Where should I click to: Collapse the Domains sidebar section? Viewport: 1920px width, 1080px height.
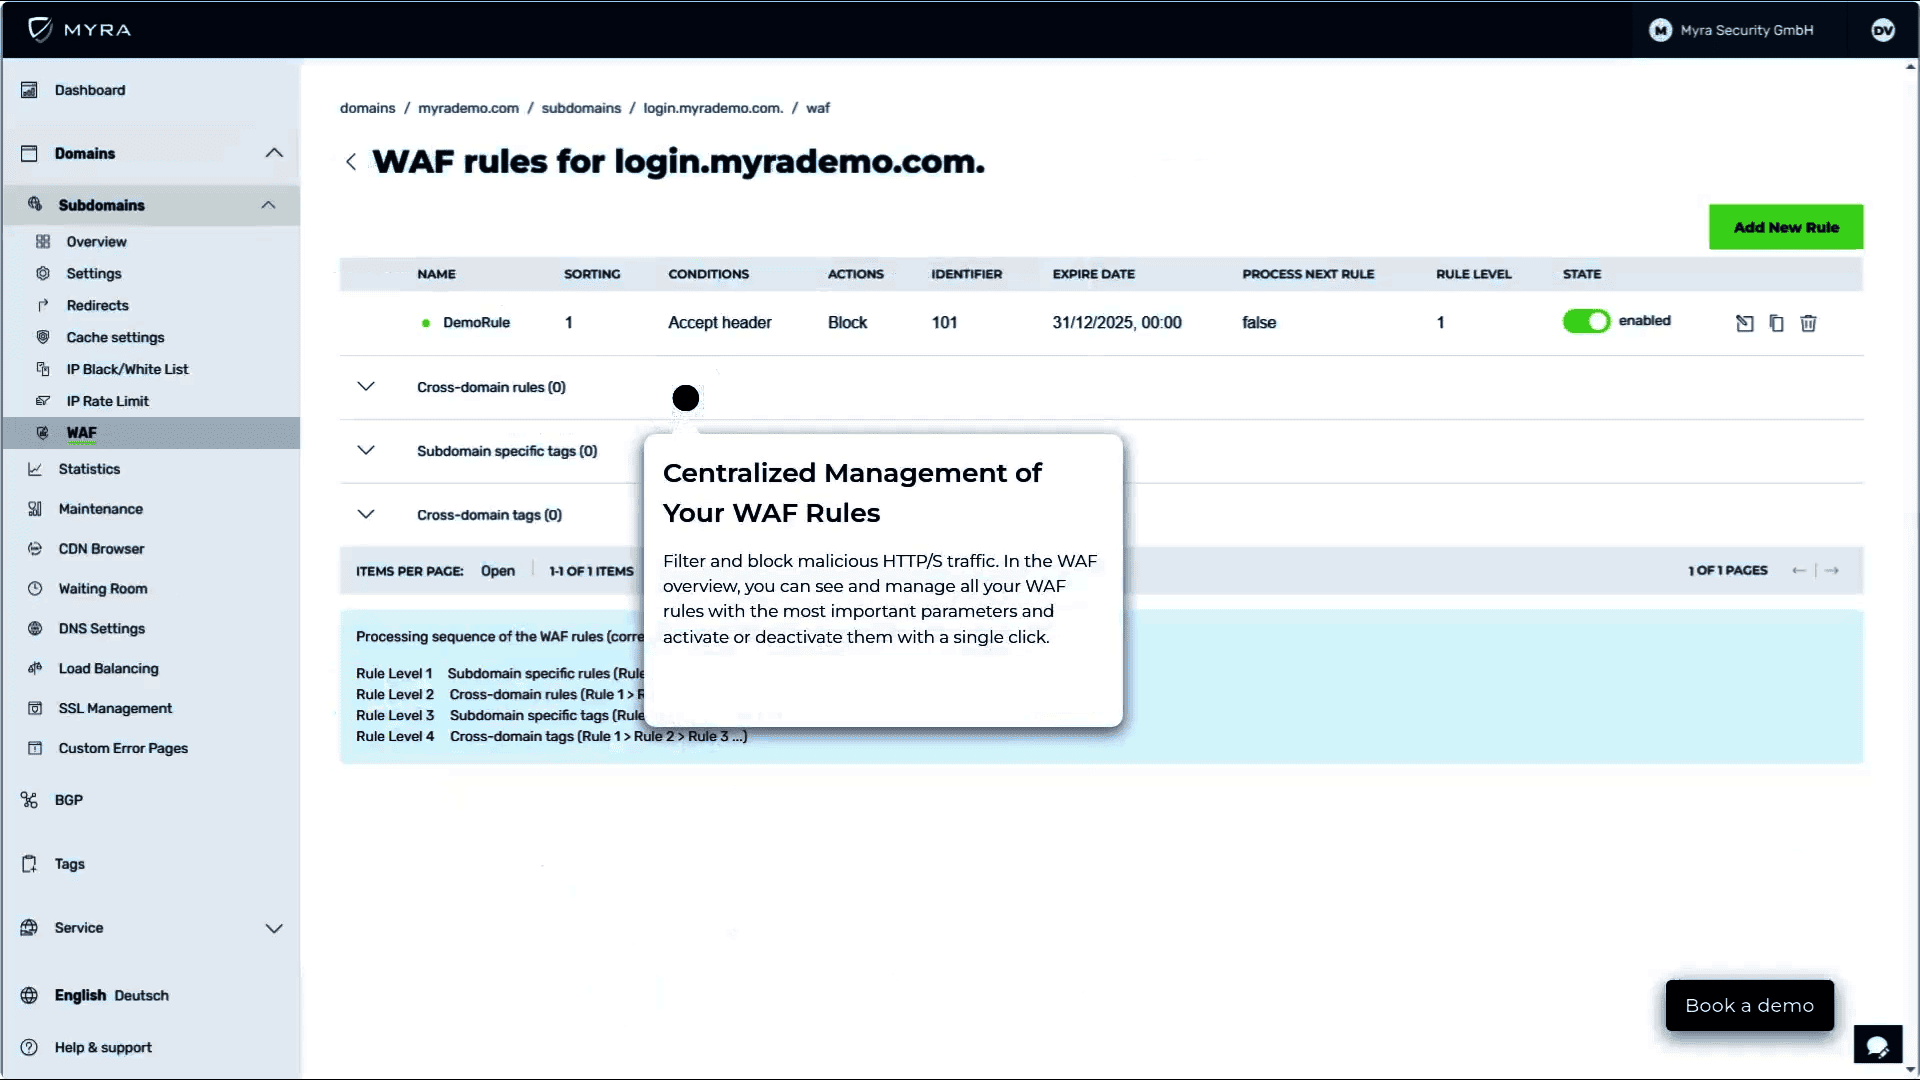tap(274, 153)
